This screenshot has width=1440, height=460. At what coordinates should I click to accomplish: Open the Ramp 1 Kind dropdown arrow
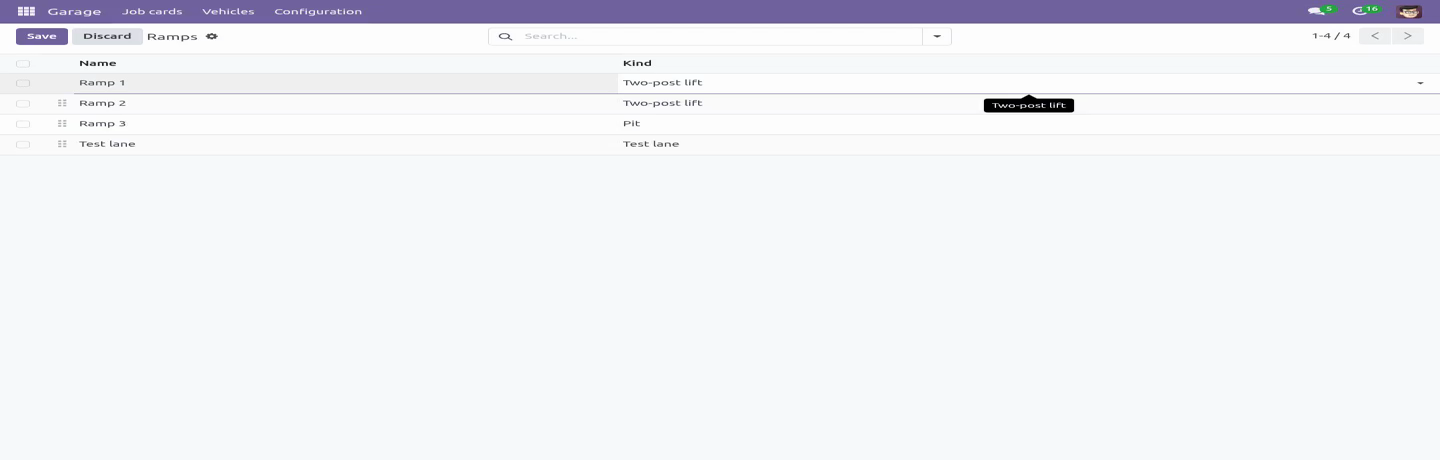1420,83
